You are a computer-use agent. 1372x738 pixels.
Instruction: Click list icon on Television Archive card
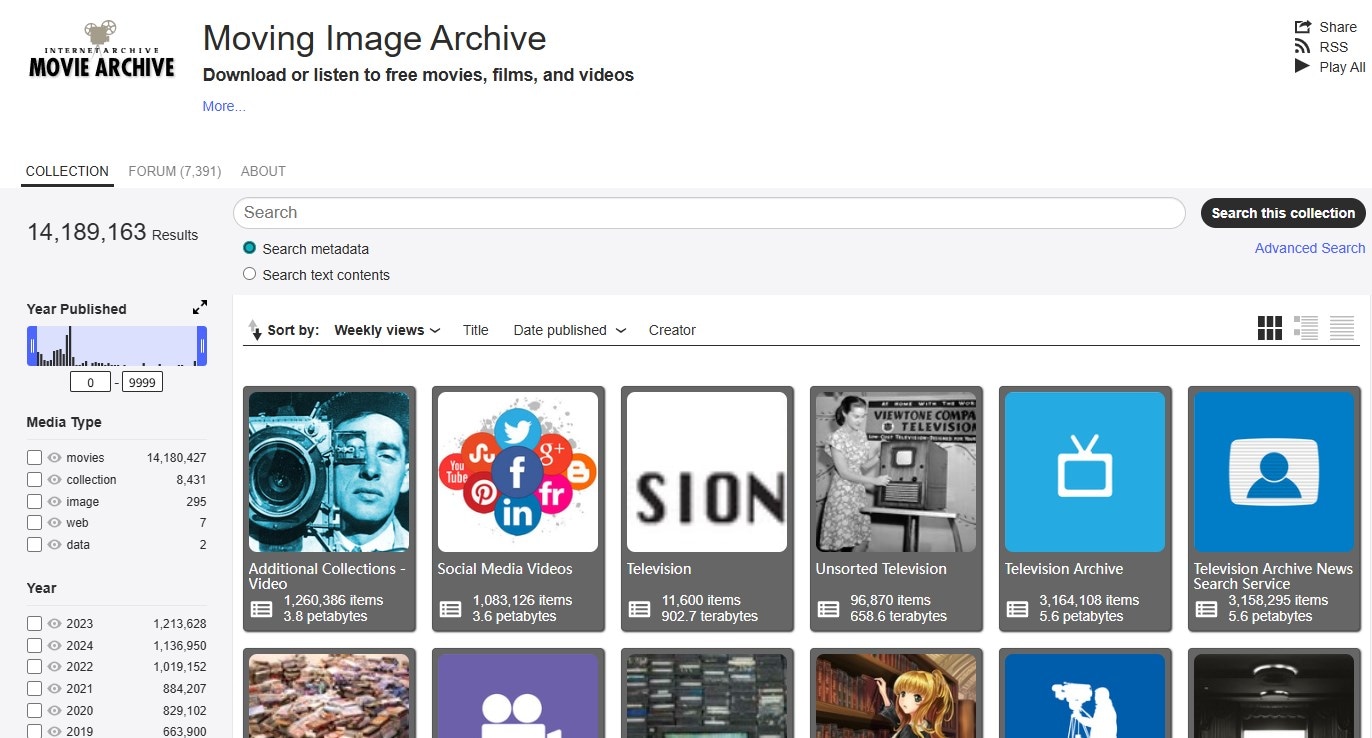click(1017, 609)
